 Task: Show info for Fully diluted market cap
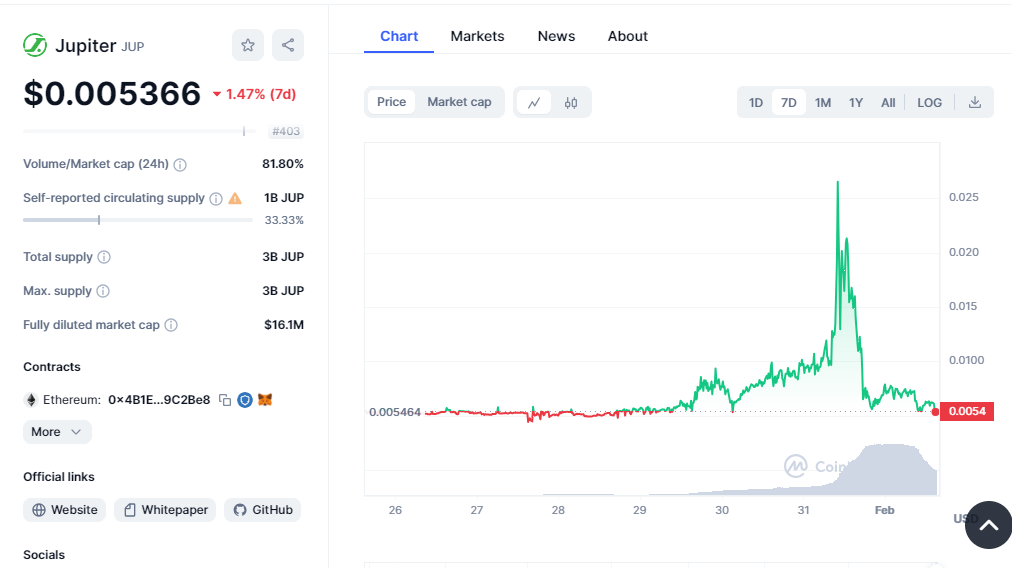click(171, 325)
